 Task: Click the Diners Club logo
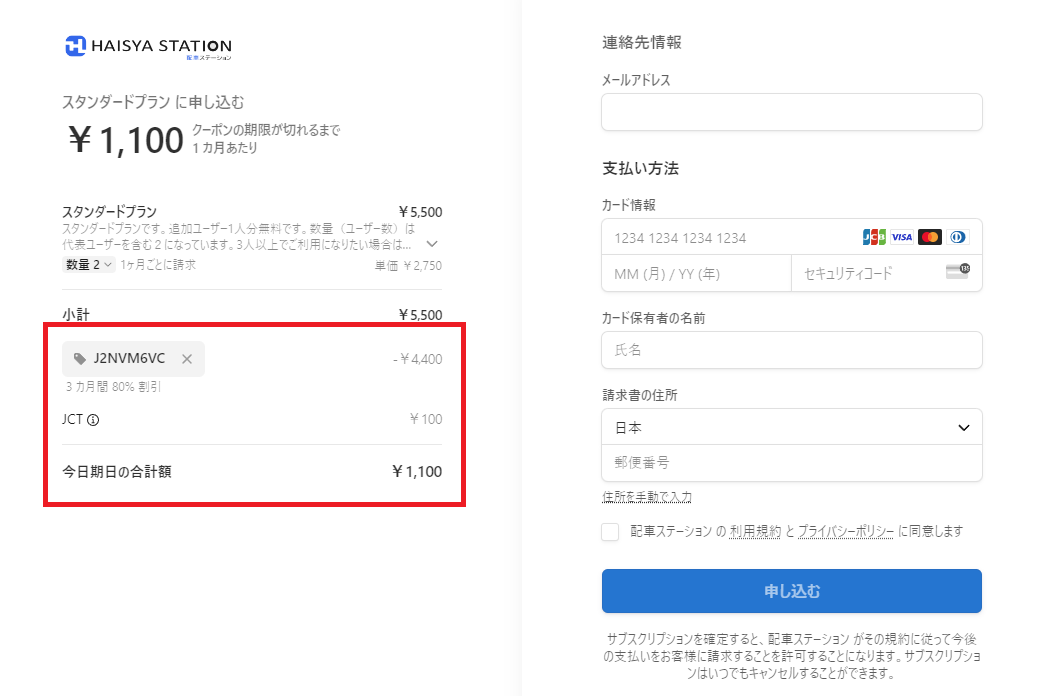[958, 237]
